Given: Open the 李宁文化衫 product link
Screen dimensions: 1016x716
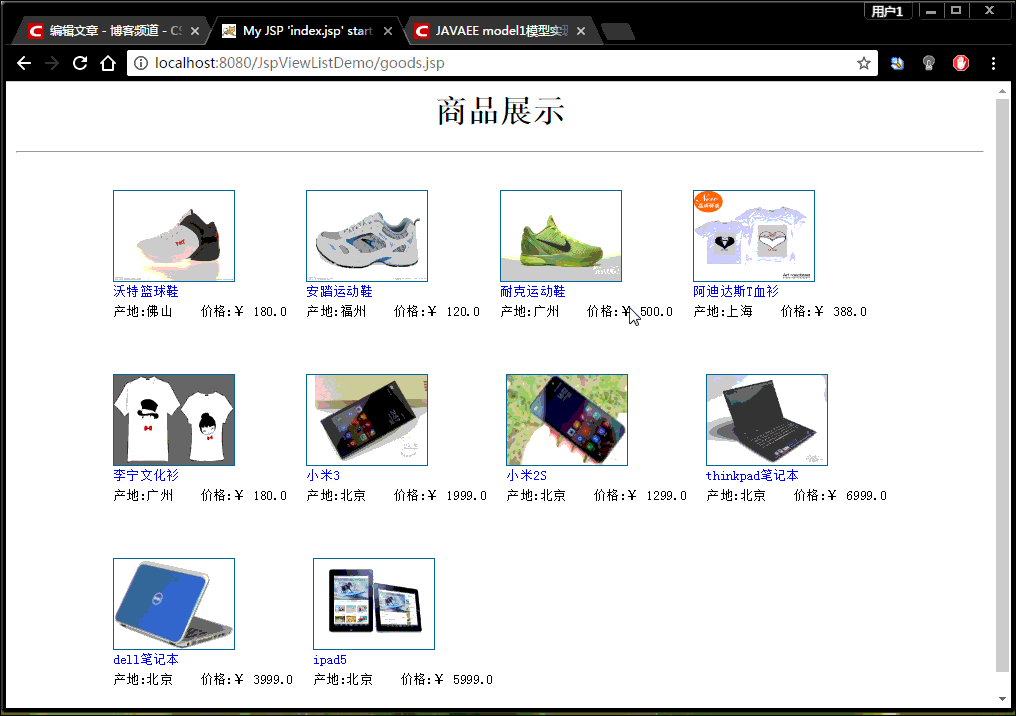Looking at the screenshot, I should point(146,476).
